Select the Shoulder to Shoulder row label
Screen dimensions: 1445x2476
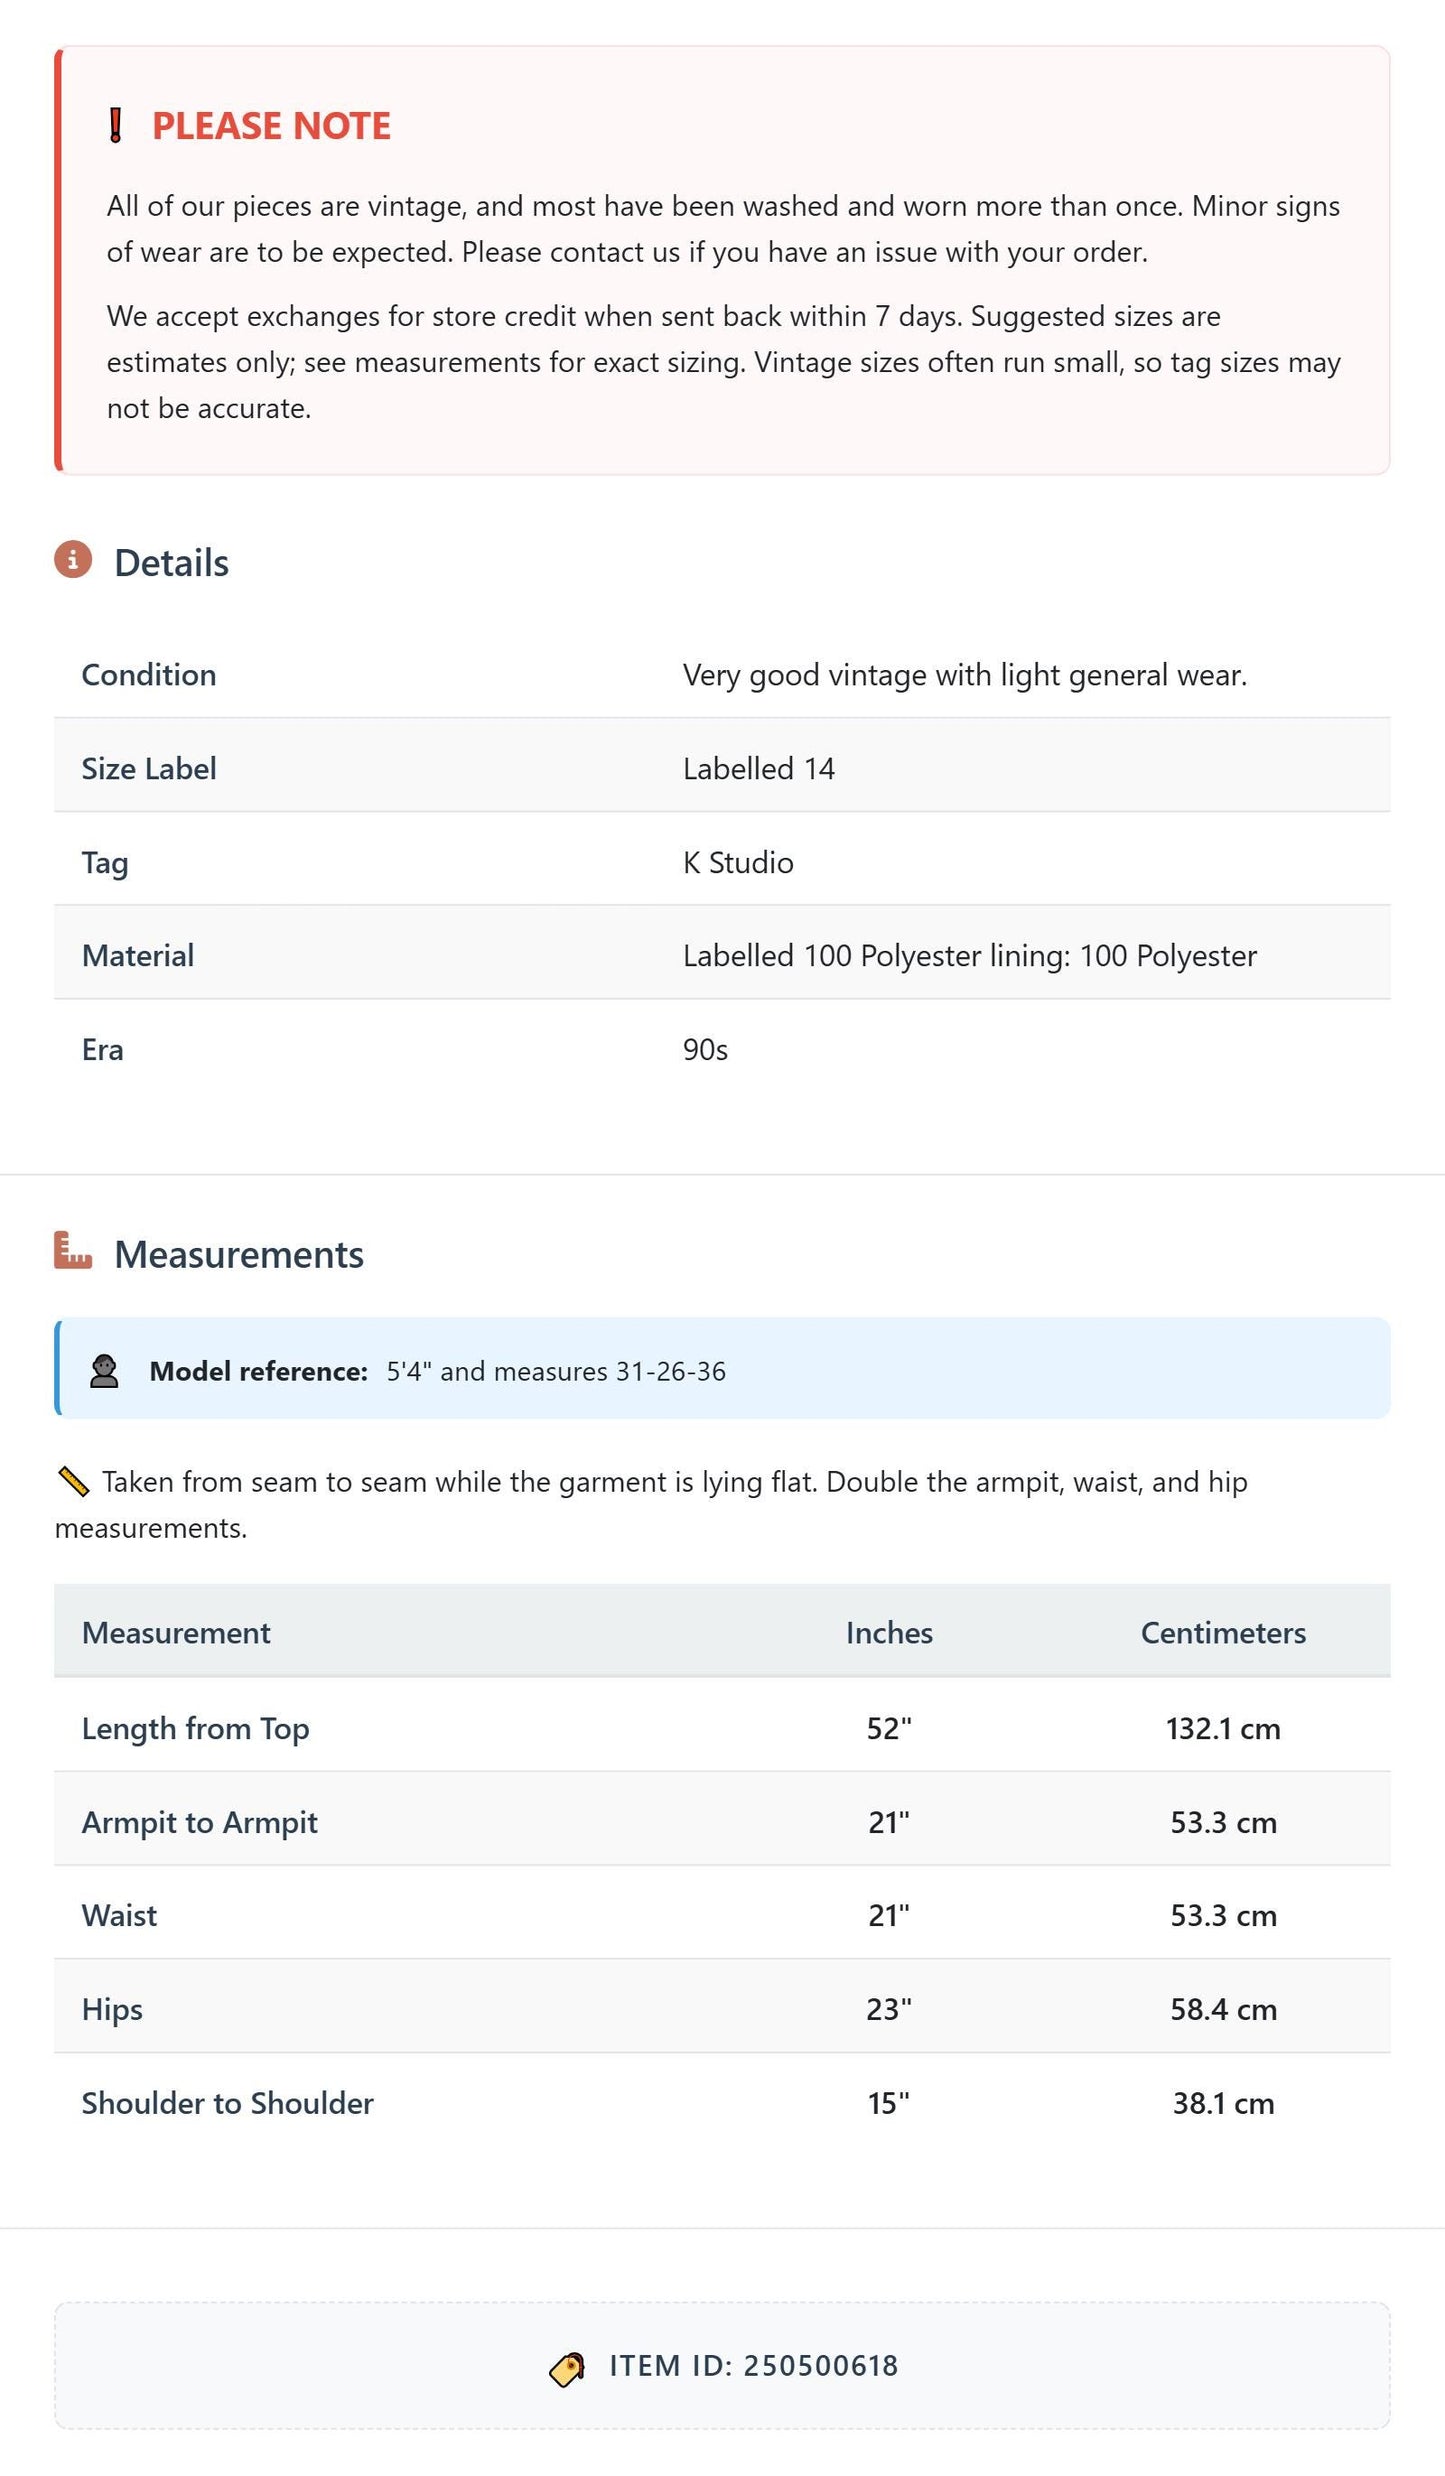tap(228, 2103)
